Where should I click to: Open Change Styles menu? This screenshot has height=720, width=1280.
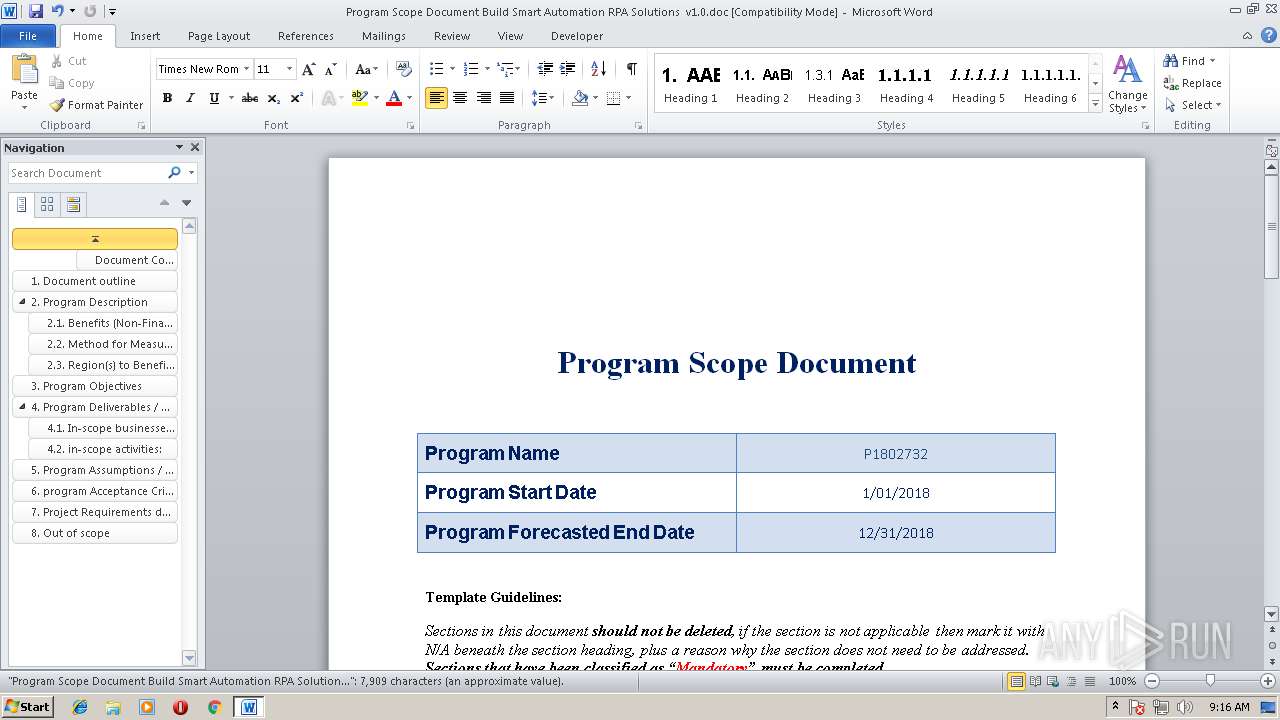[x=1127, y=84]
